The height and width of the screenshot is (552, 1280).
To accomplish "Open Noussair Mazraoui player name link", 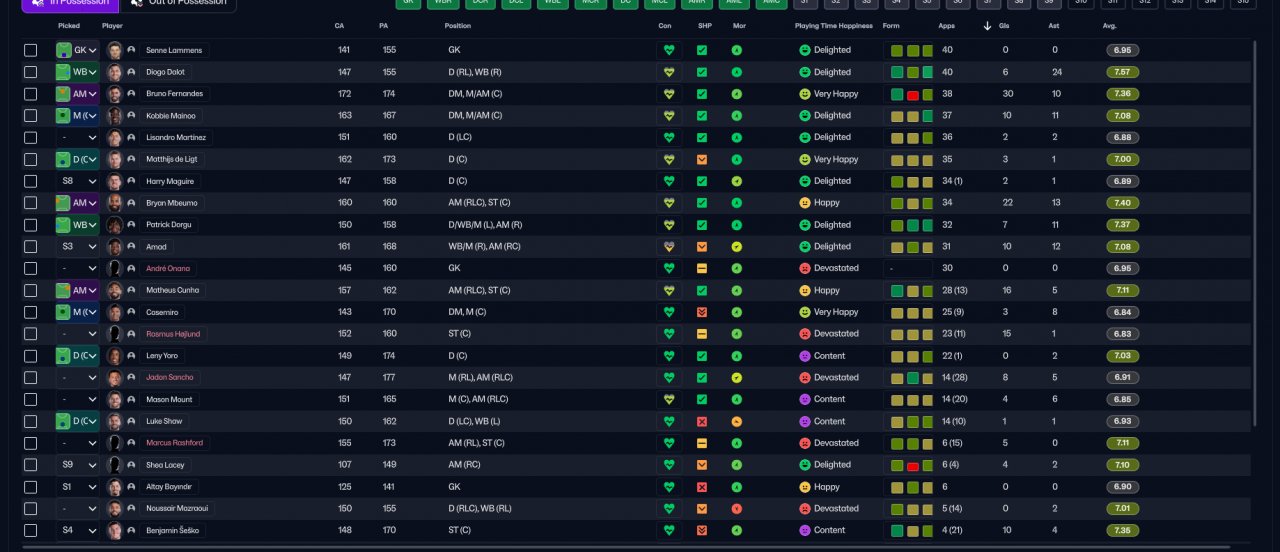I will click(x=178, y=508).
